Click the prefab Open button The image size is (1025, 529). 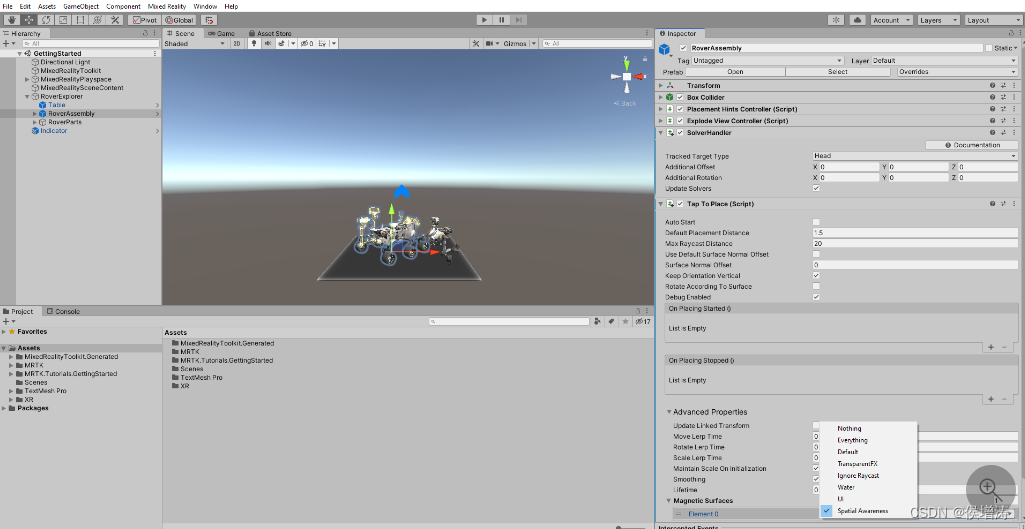735,72
